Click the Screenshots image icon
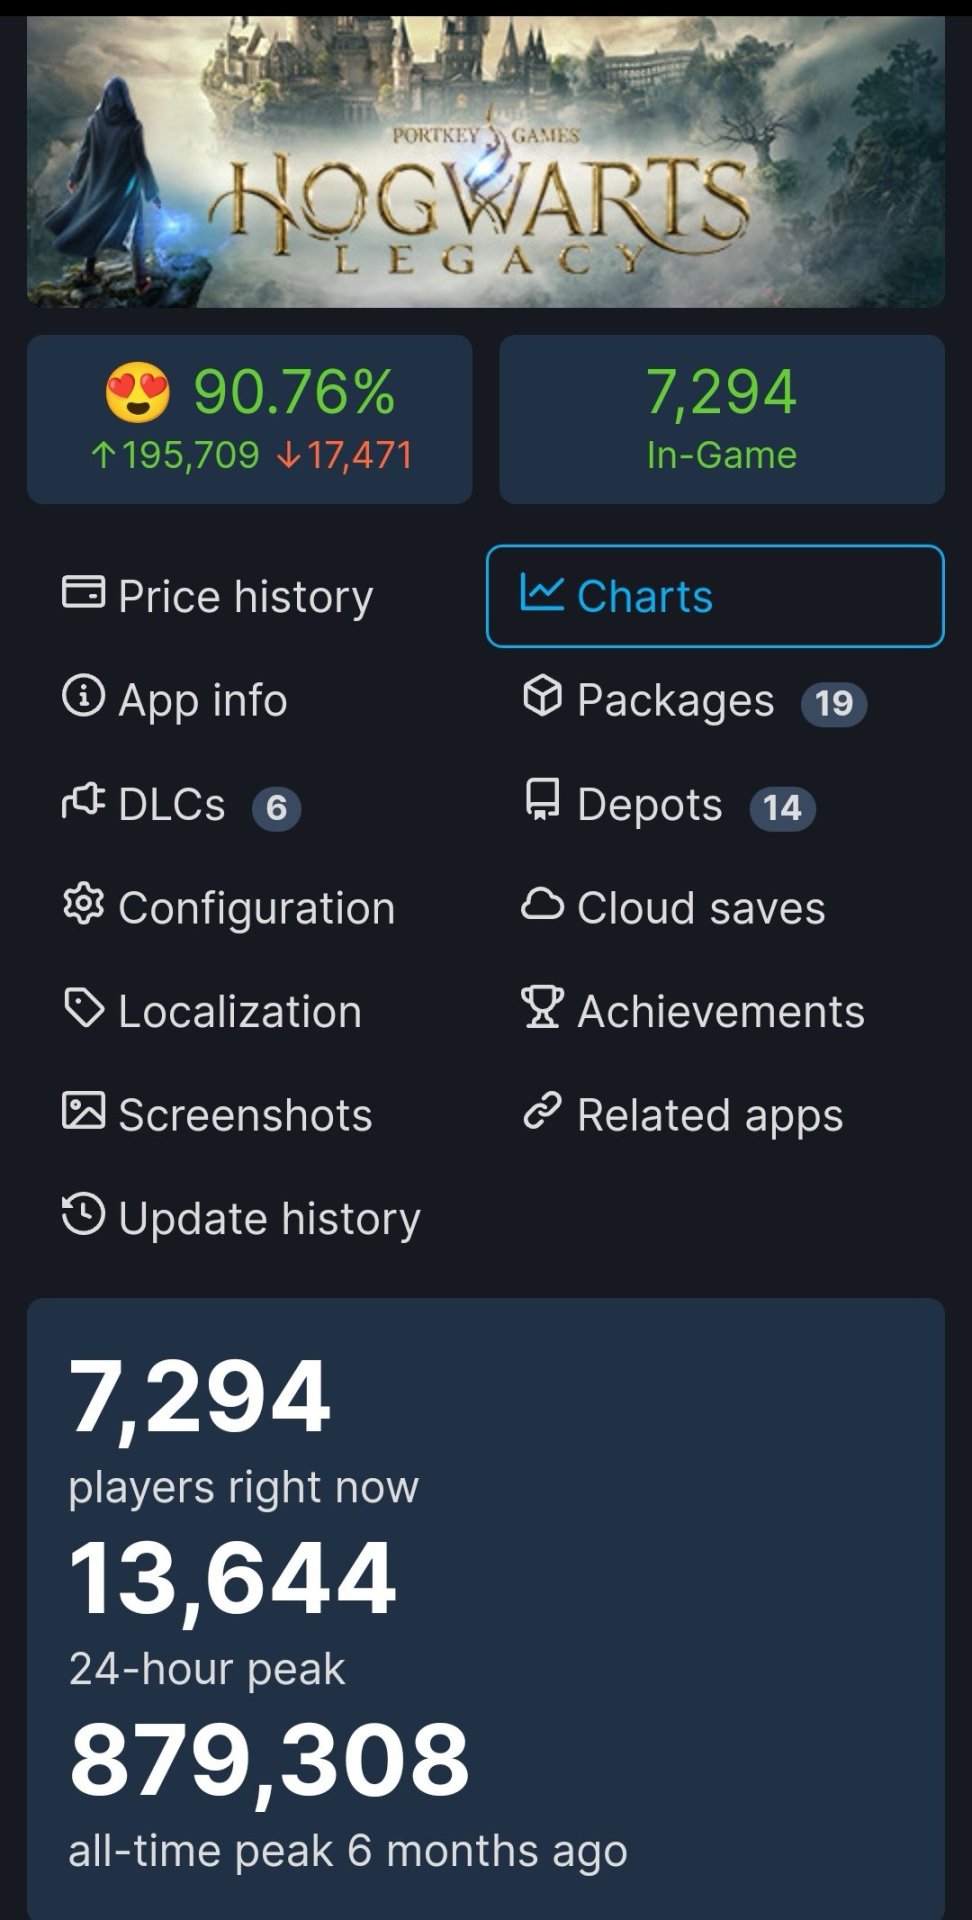Viewport: 972px width, 1920px height. pos(83,1111)
